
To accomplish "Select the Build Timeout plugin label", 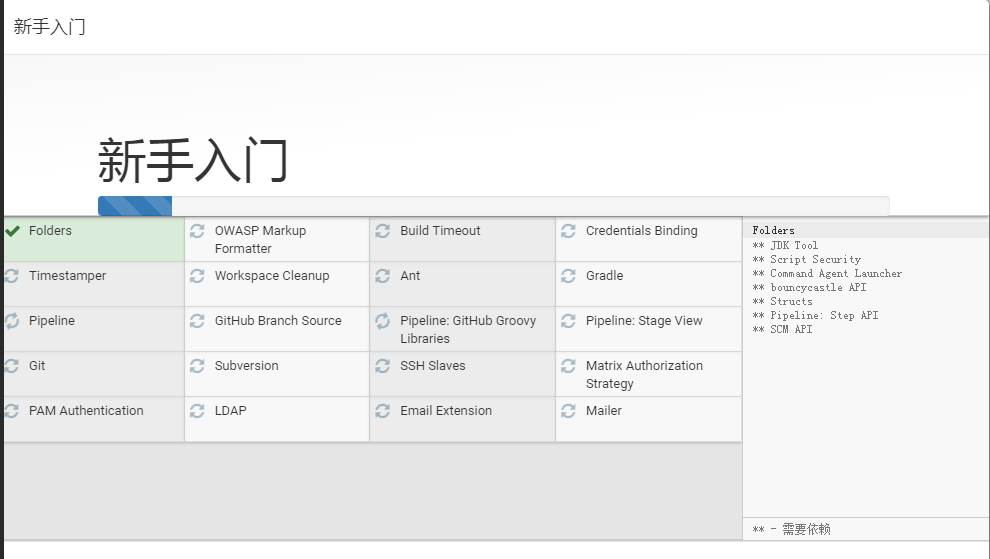I will (440, 231).
